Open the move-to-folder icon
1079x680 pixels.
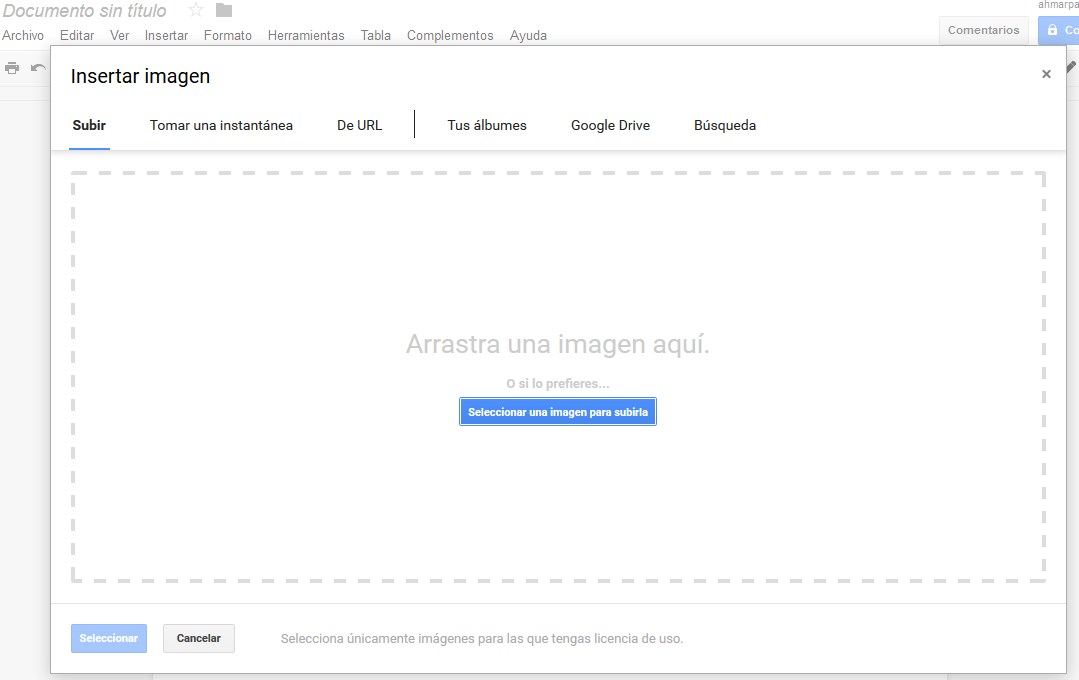tap(222, 10)
